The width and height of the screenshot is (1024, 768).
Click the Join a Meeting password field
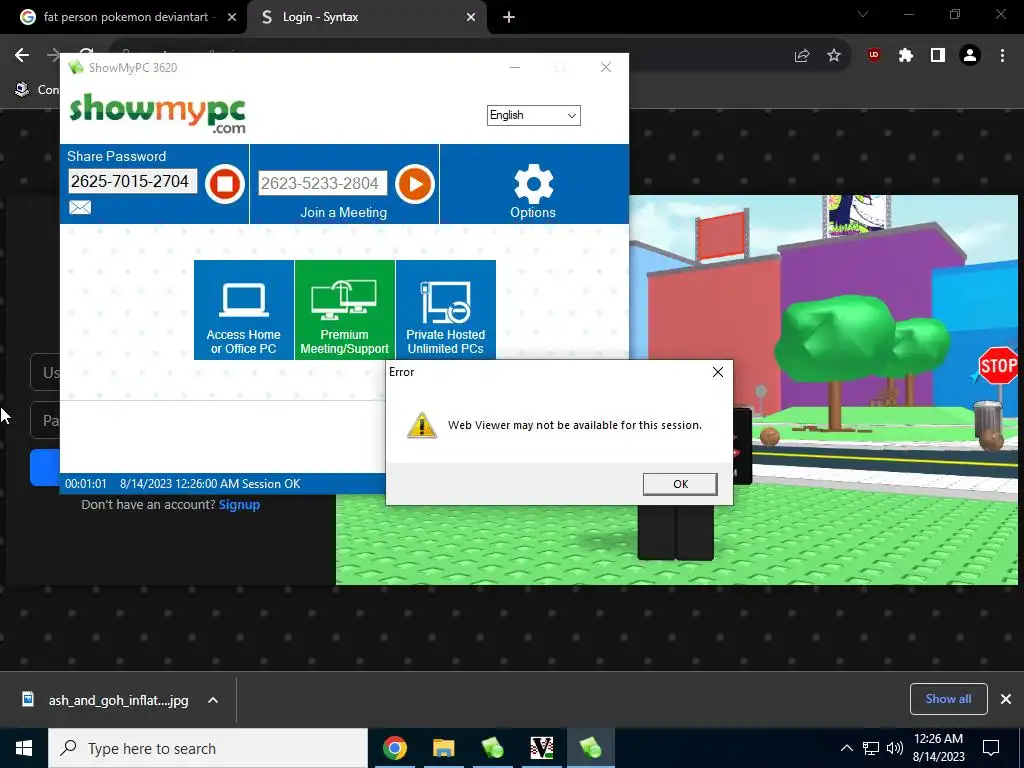pyautogui.click(x=323, y=183)
